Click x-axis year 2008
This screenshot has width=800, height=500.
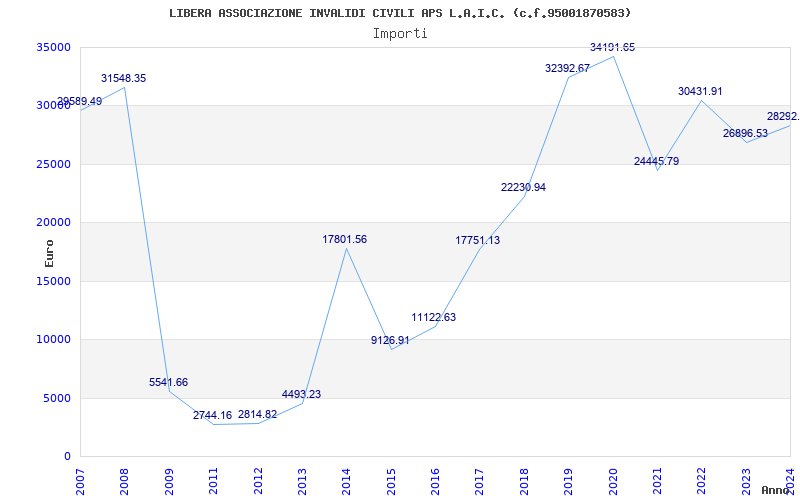click(124, 482)
